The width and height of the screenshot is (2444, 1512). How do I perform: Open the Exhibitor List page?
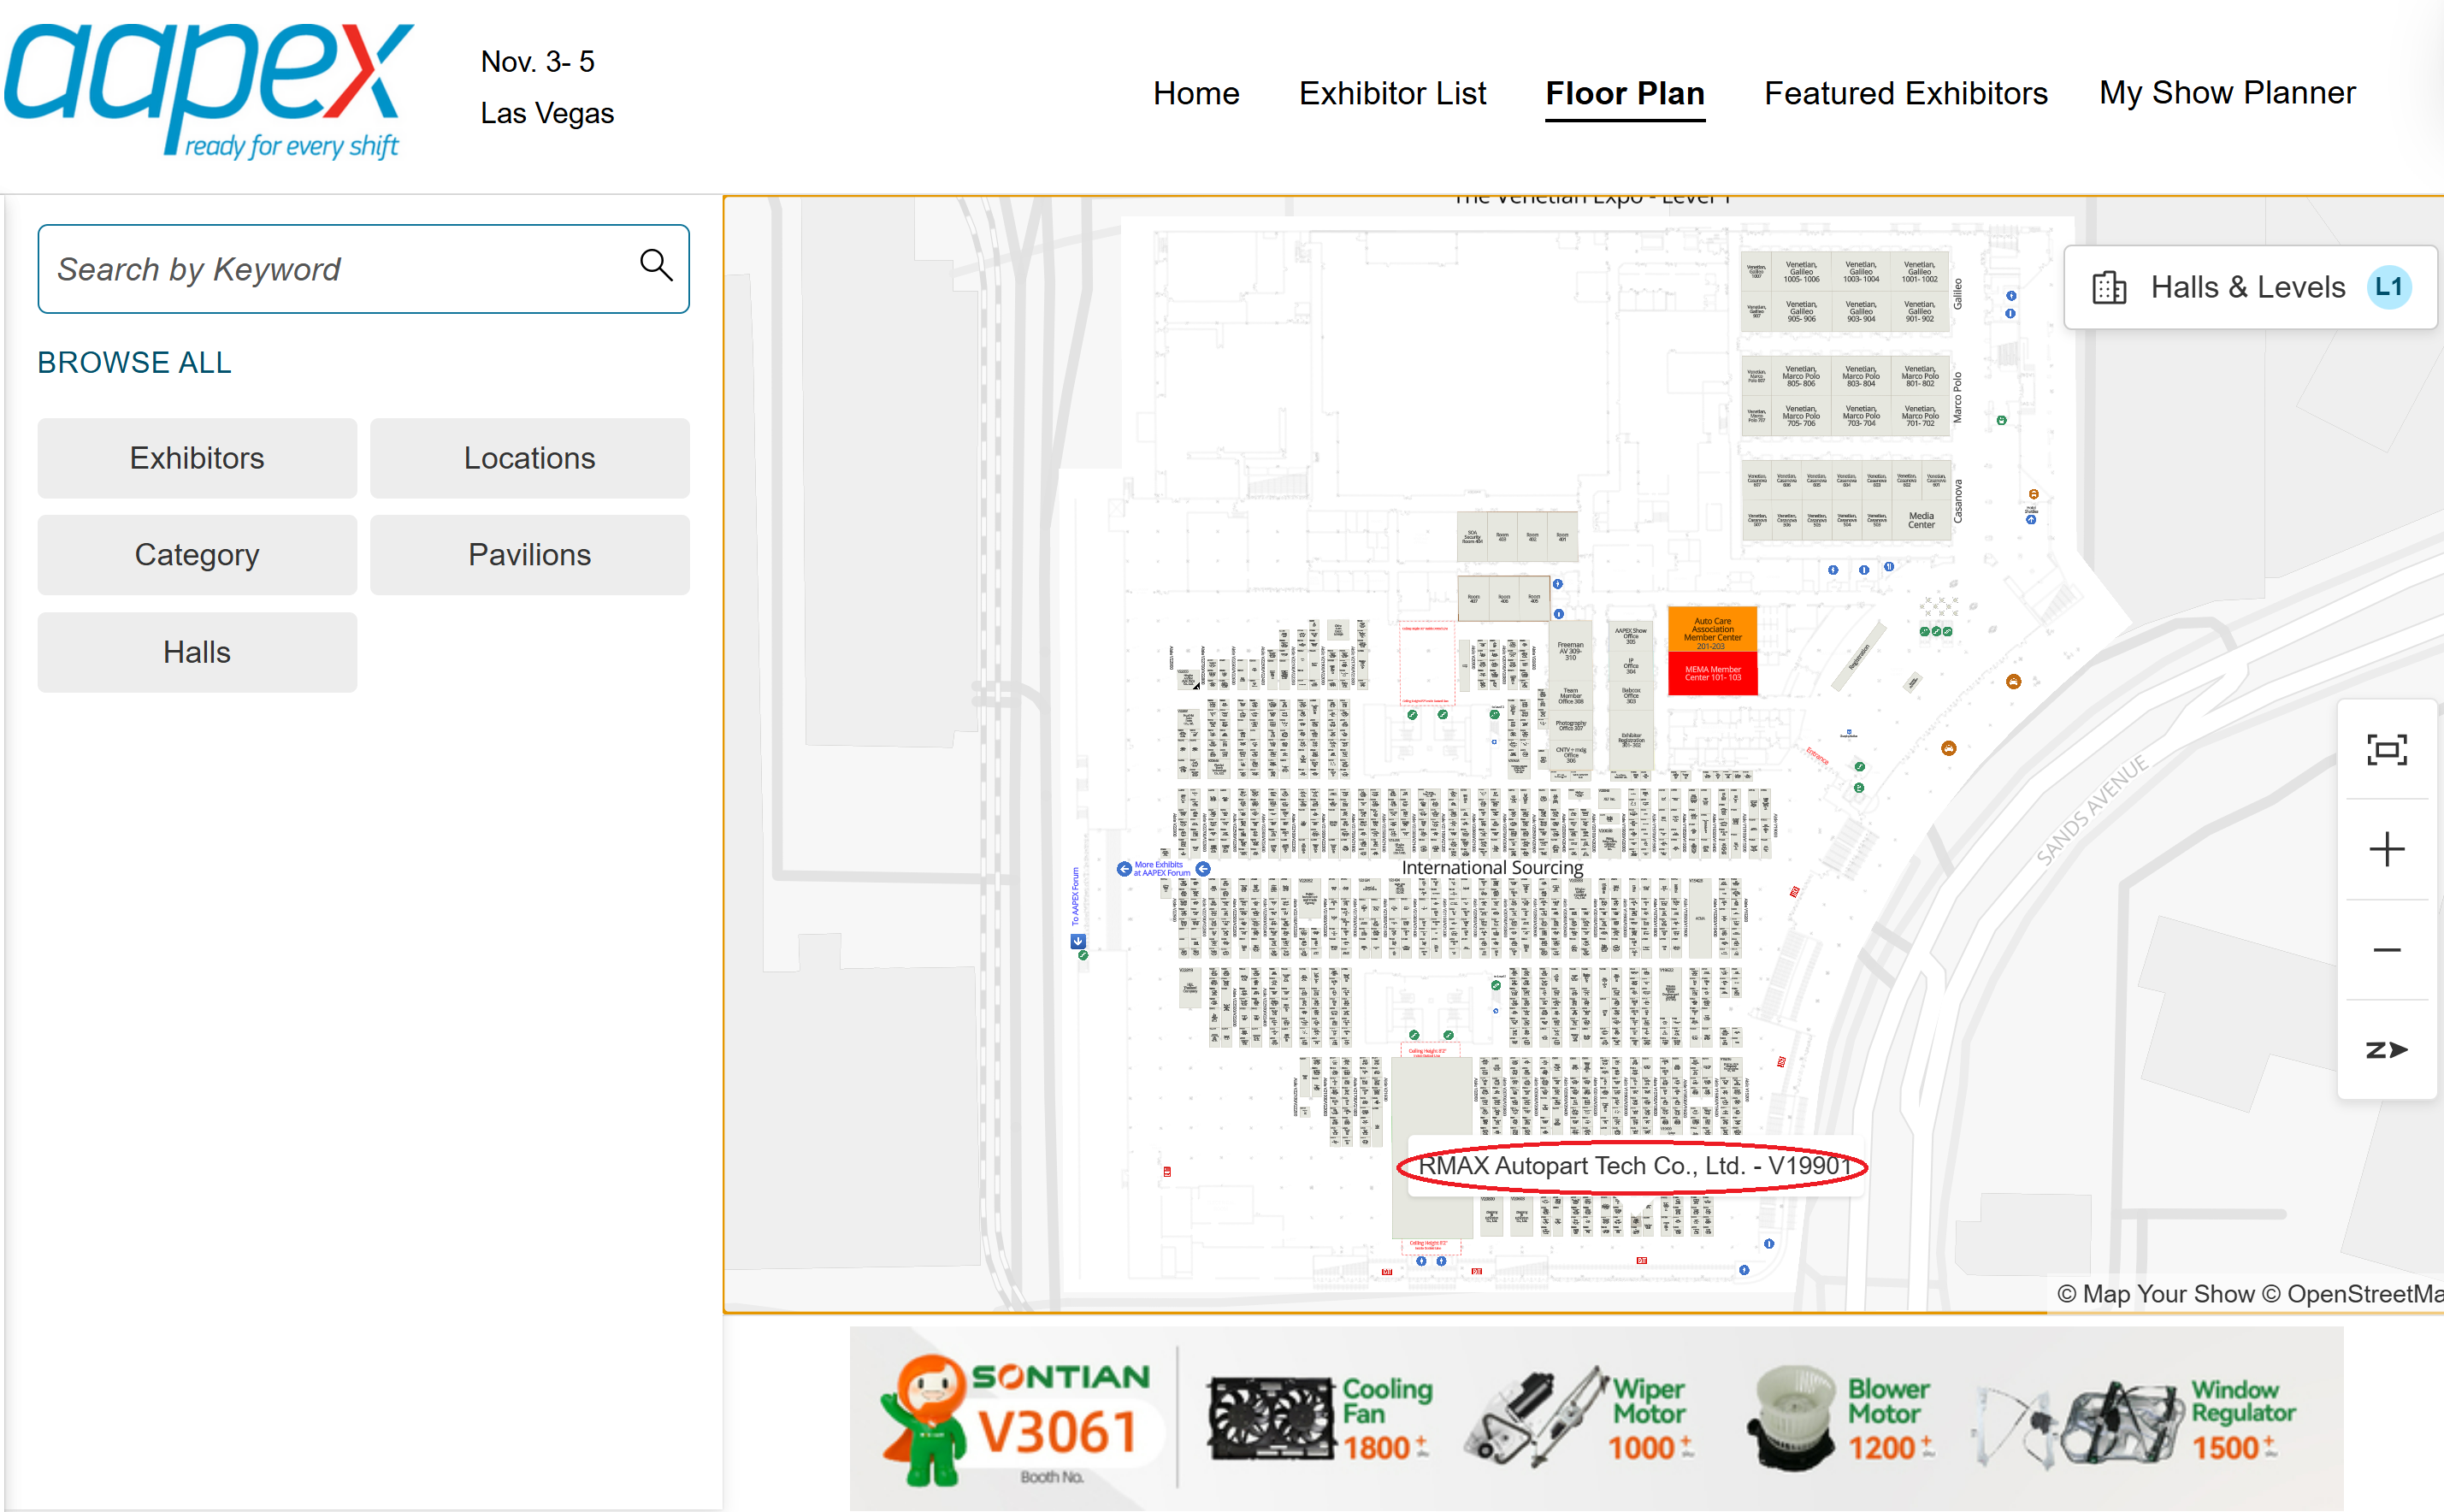(x=1392, y=93)
